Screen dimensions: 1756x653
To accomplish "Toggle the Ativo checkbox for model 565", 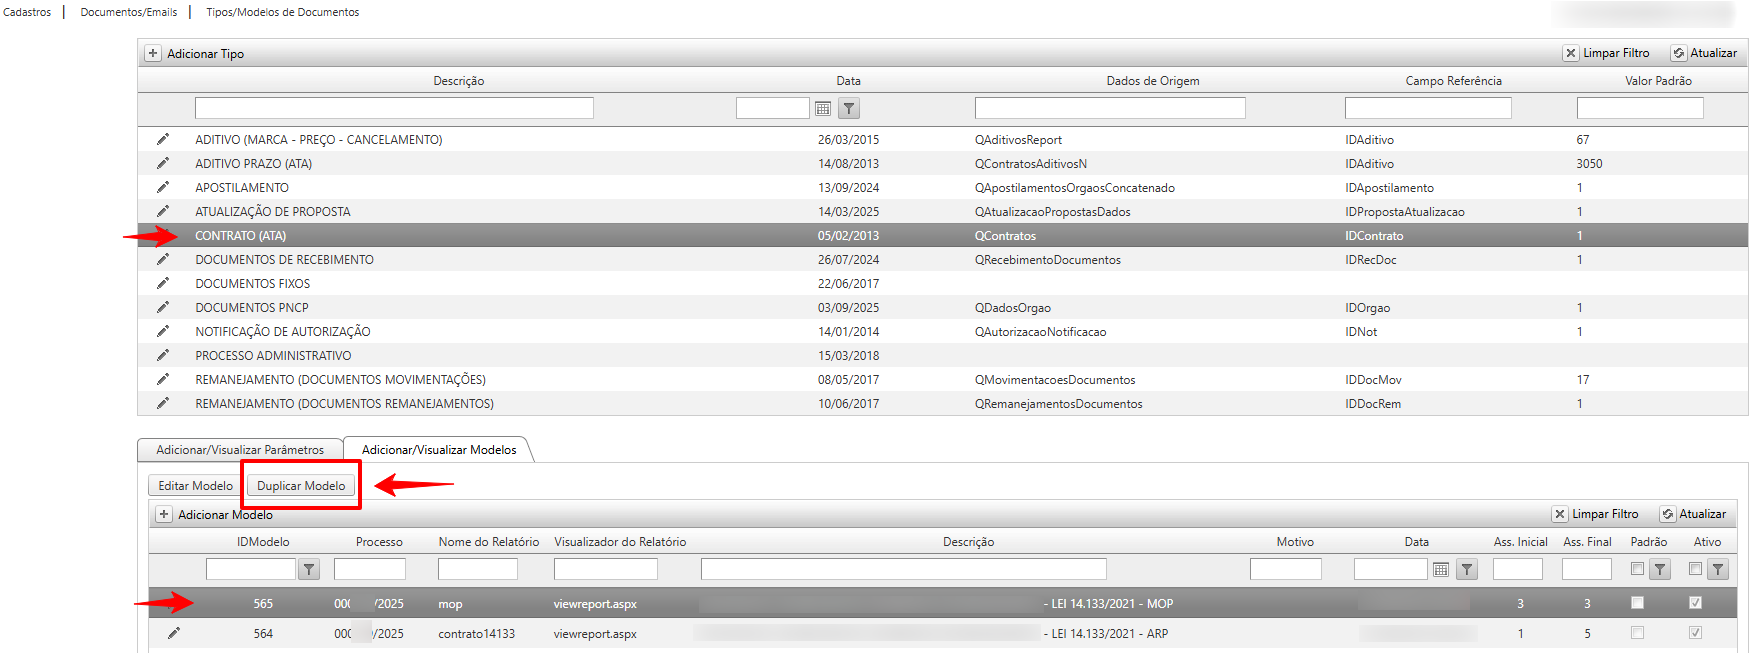I will (1695, 603).
